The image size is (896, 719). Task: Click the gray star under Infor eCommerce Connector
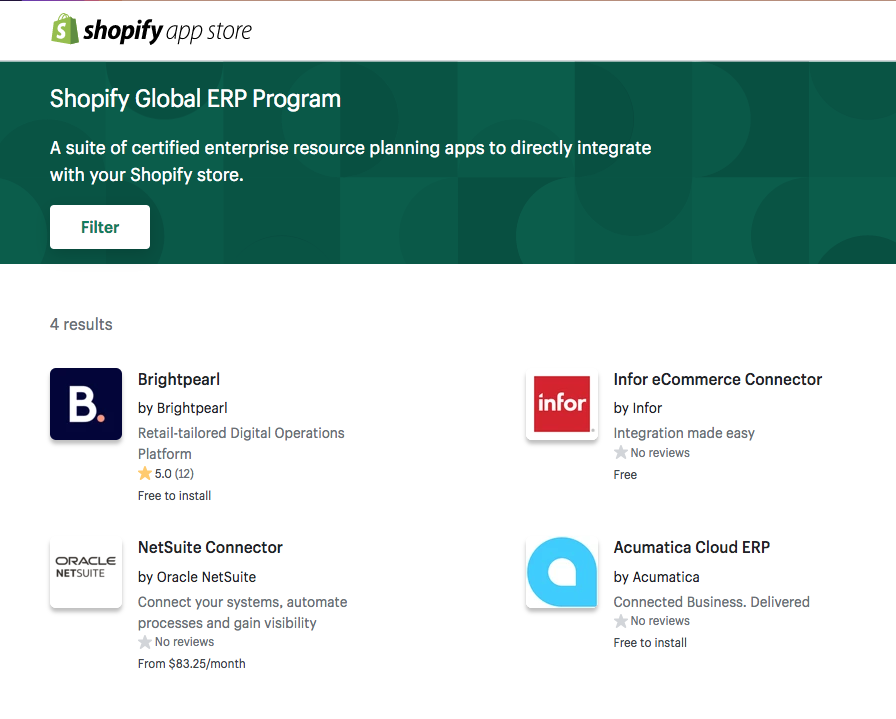(x=621, y=453)
